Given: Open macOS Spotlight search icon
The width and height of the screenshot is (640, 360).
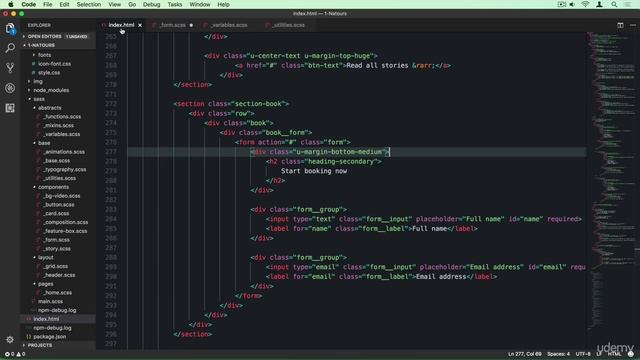Looking at the screenshot, I should pos(614,4).
